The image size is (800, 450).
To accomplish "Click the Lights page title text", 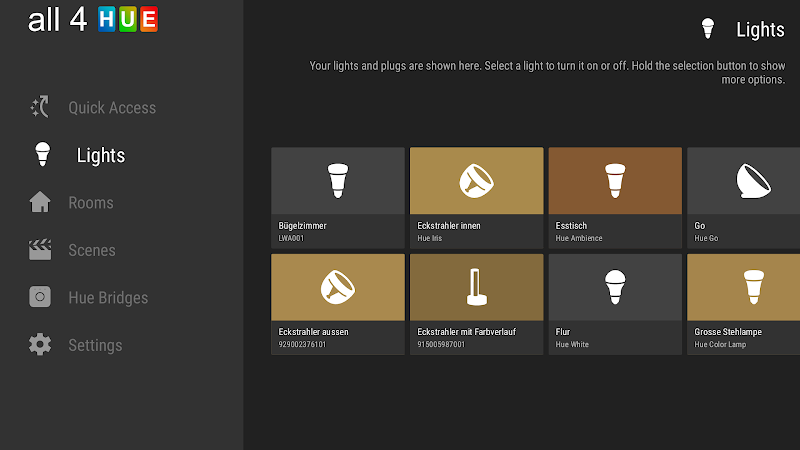I will [760, 30].
